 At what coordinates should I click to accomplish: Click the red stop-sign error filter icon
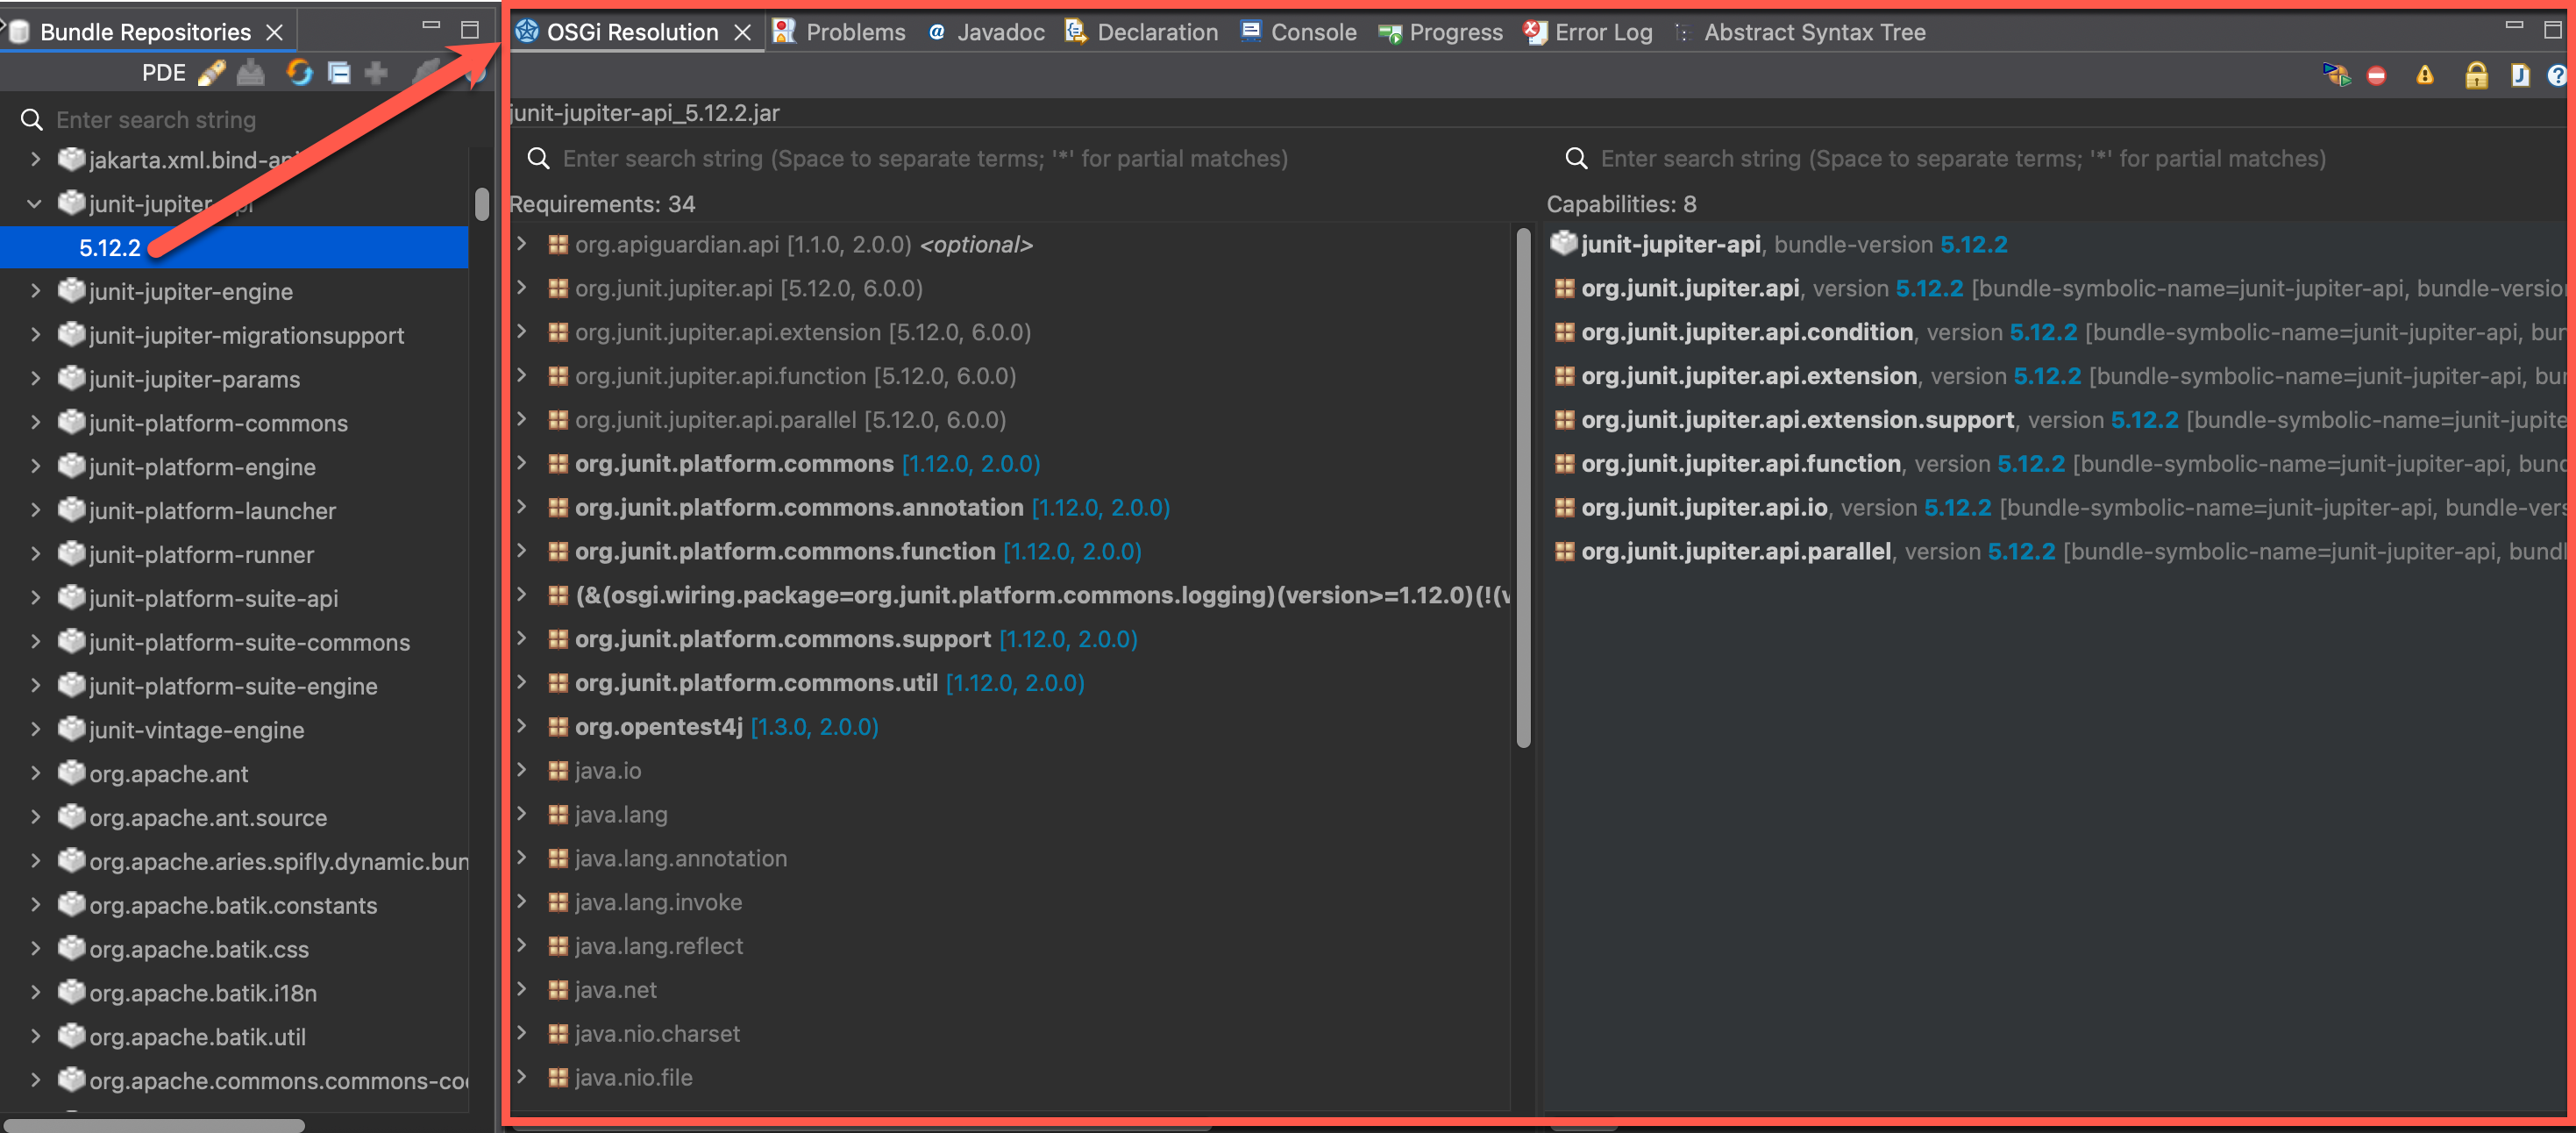2377,75
